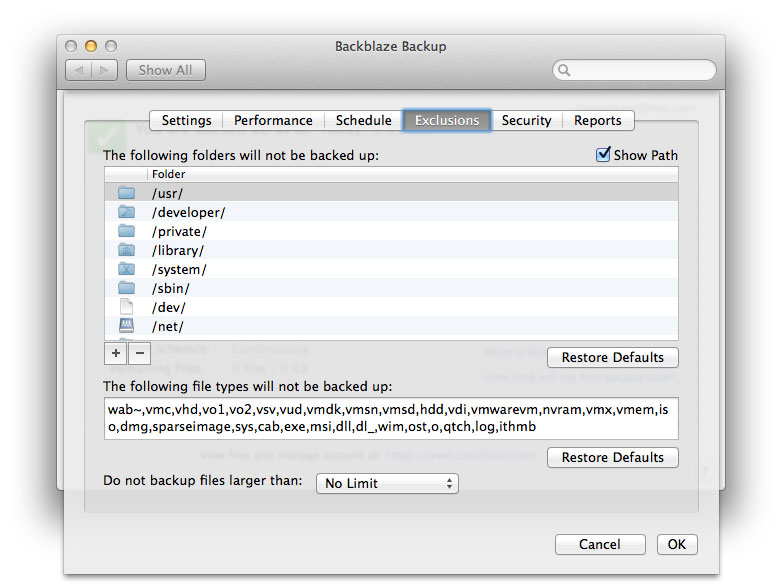The height and width of the screenshot is (585, 782).
Task: Restore Defaults for excluded file types
Action: pyautogui.click(x=612, y=457)
